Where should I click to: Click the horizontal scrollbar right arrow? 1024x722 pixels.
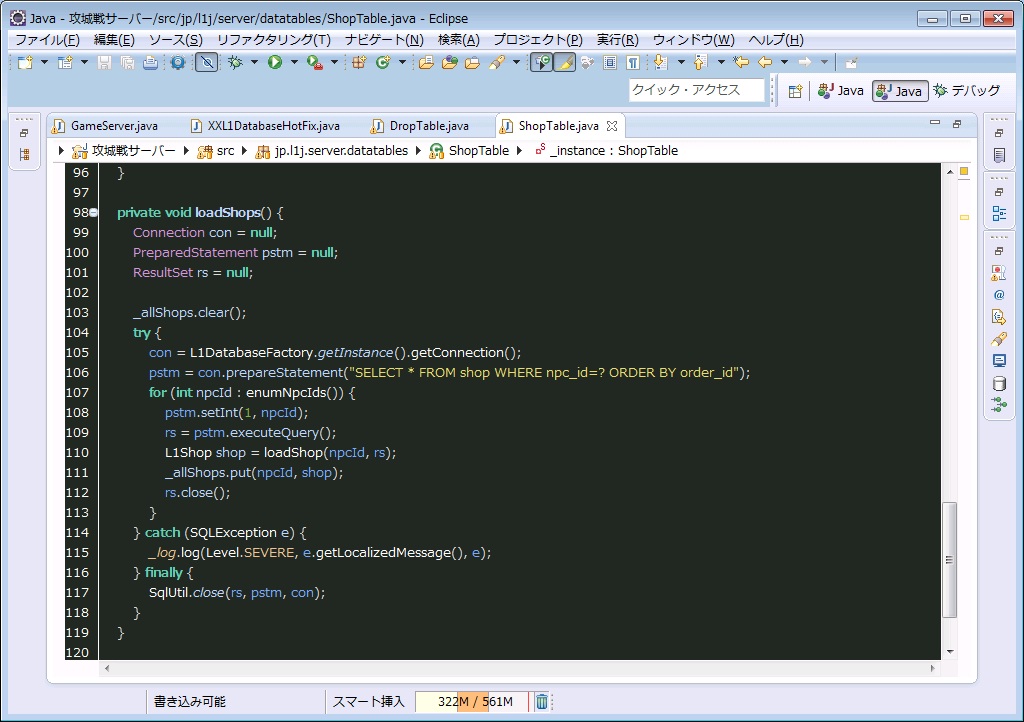tap(933, 668)
